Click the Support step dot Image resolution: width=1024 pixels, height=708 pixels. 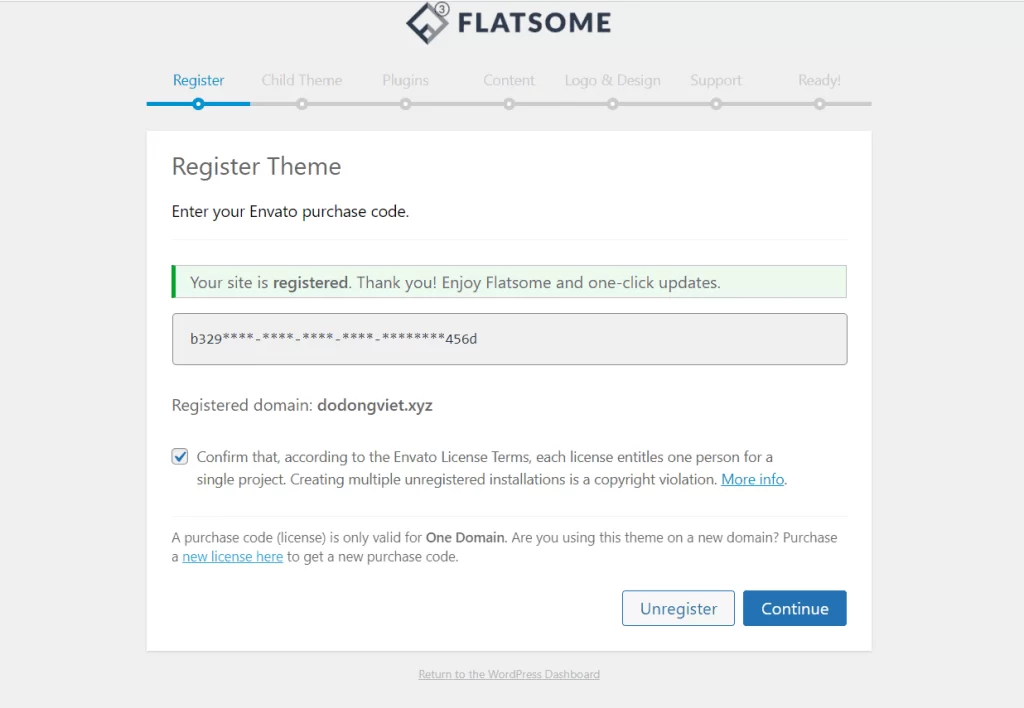tap(716, 103)
